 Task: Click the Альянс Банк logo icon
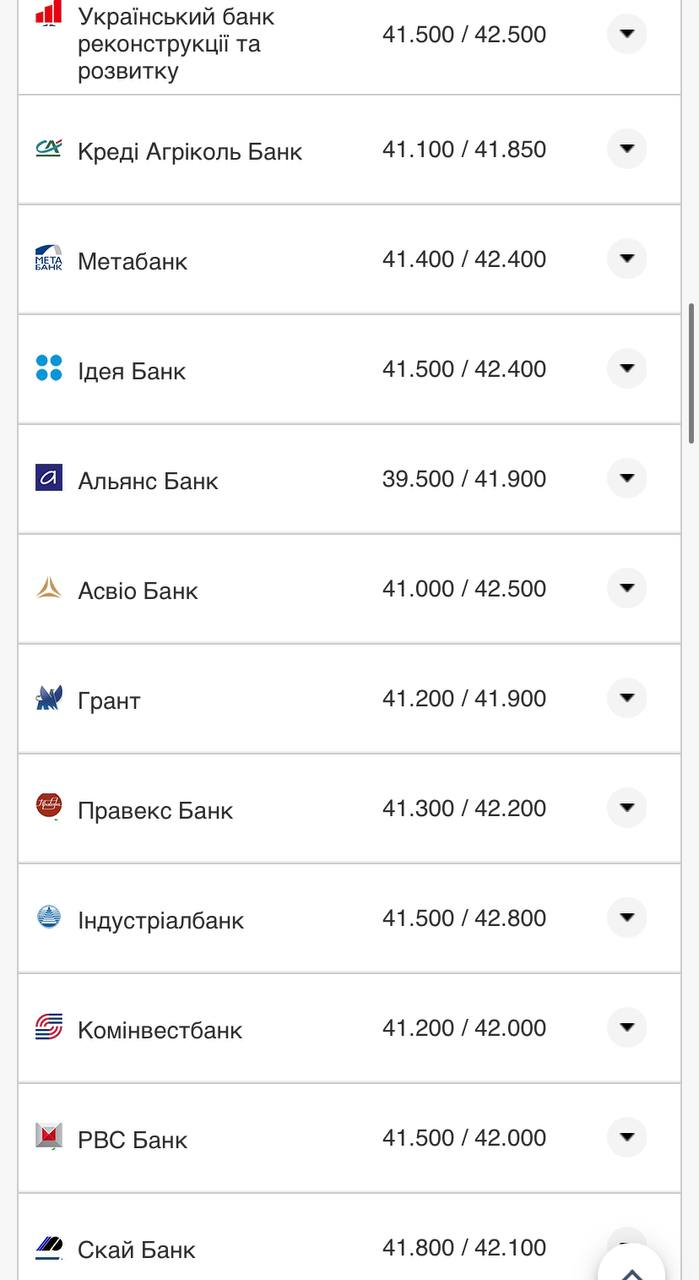[x=48, y=478]
